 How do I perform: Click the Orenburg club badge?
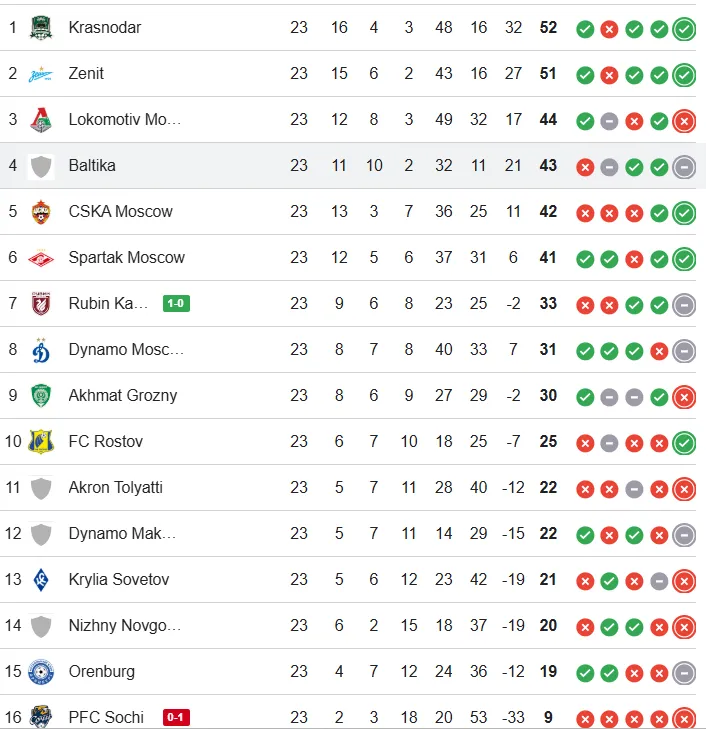pyautogui.click(x=41, y=671)
